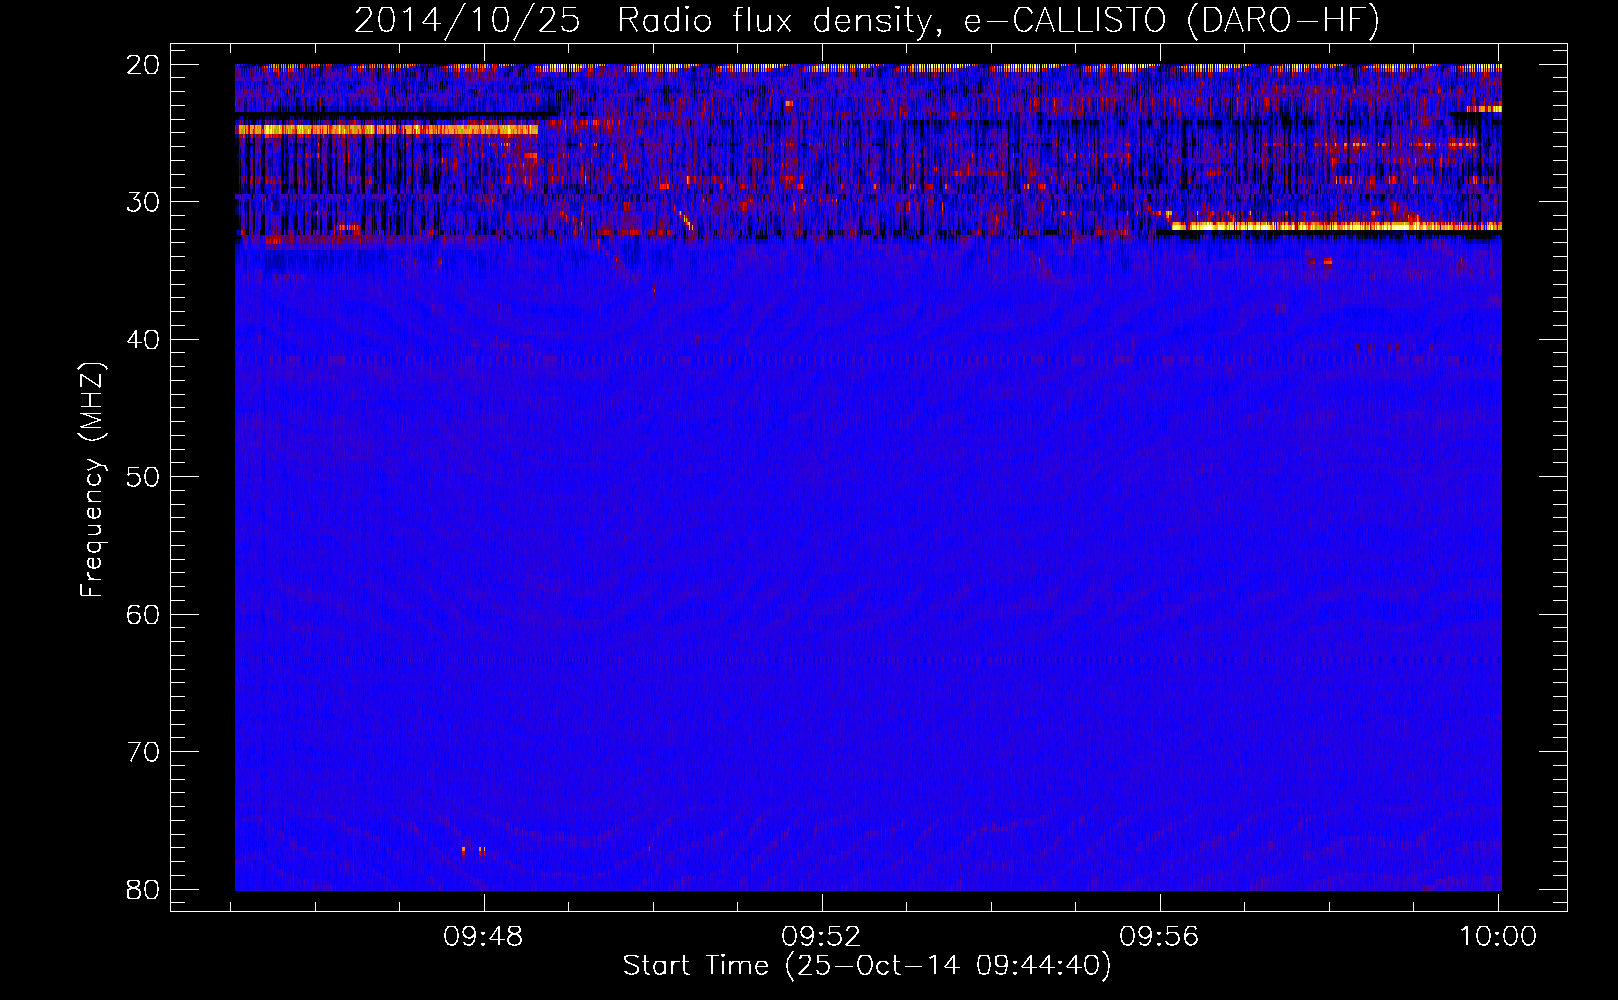This screenshot has height=1000, width=1618.
Task: Click the 09:56 time tick label
Action: click(x=1159, y=937)
